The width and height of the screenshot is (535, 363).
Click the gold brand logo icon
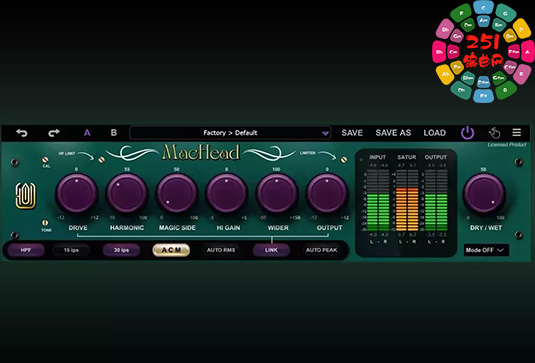(x=26, y=196)
